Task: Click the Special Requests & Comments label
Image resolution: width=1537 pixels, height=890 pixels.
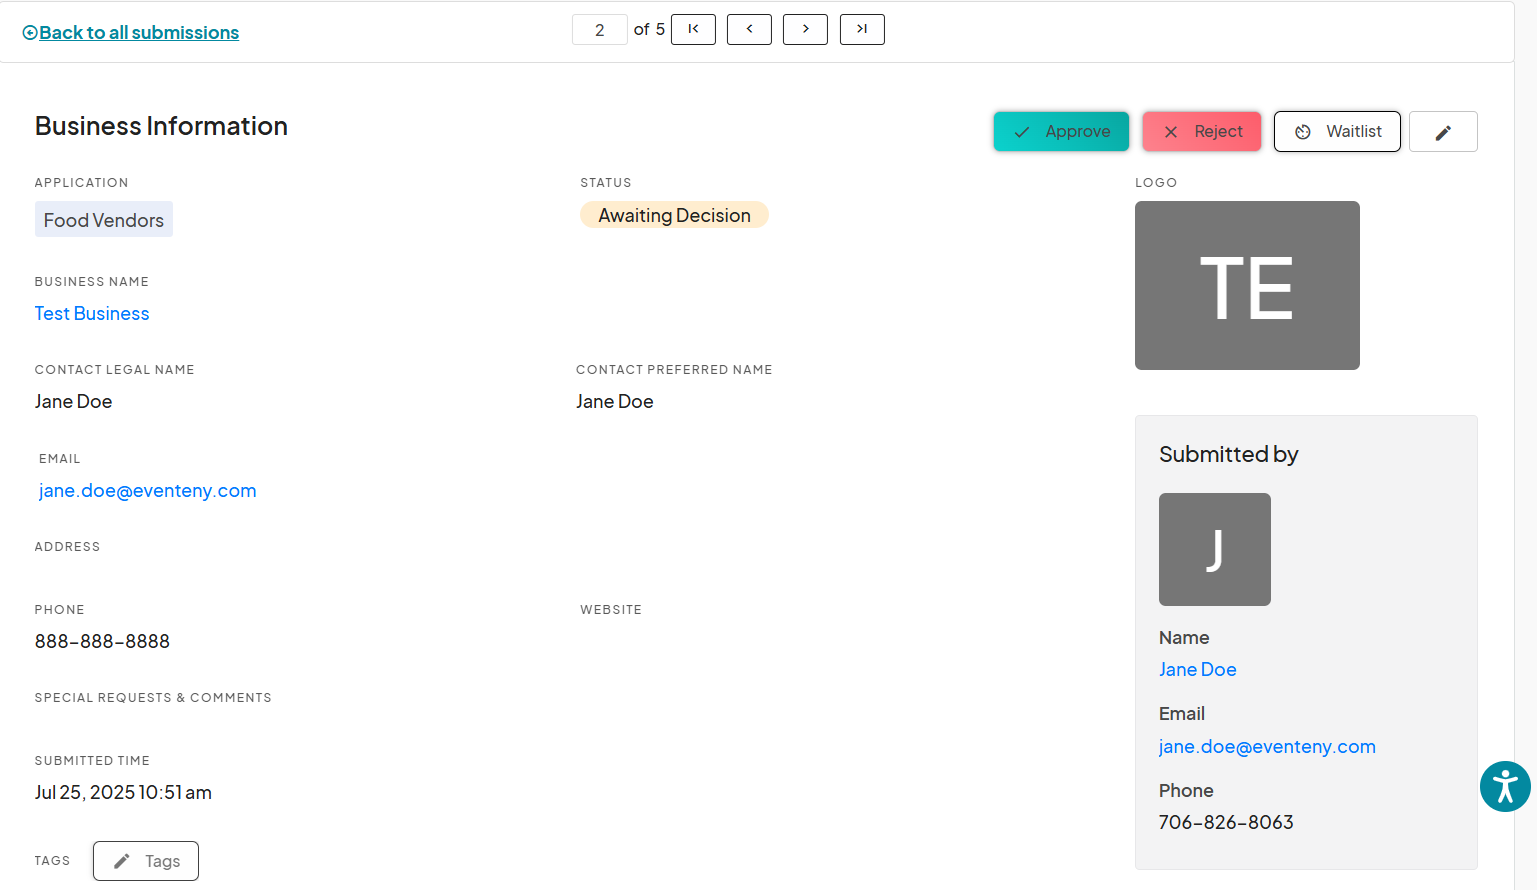Action: (x=153, y=698)
